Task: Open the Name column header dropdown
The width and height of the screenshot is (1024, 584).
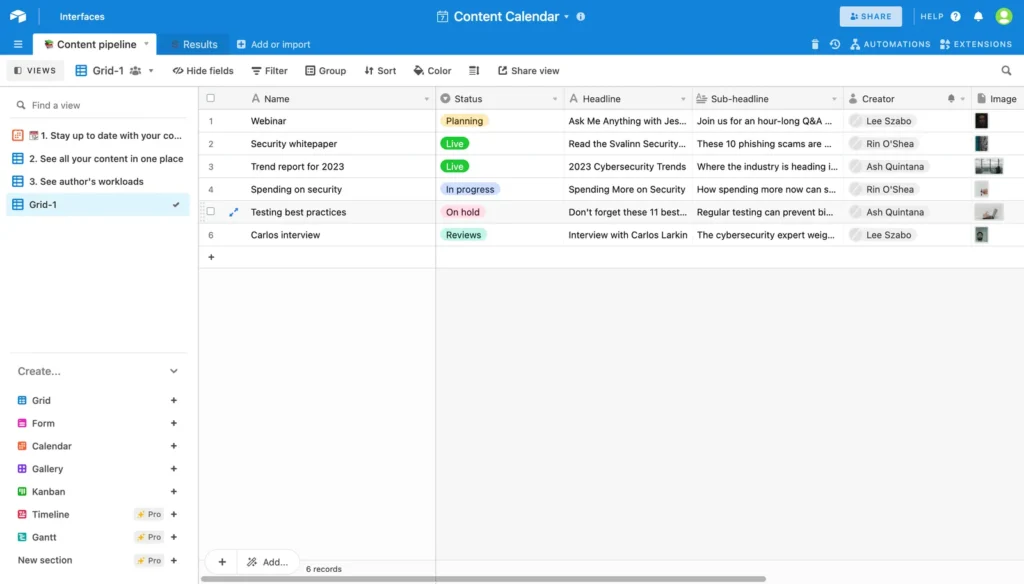Action: pos(424,97)
